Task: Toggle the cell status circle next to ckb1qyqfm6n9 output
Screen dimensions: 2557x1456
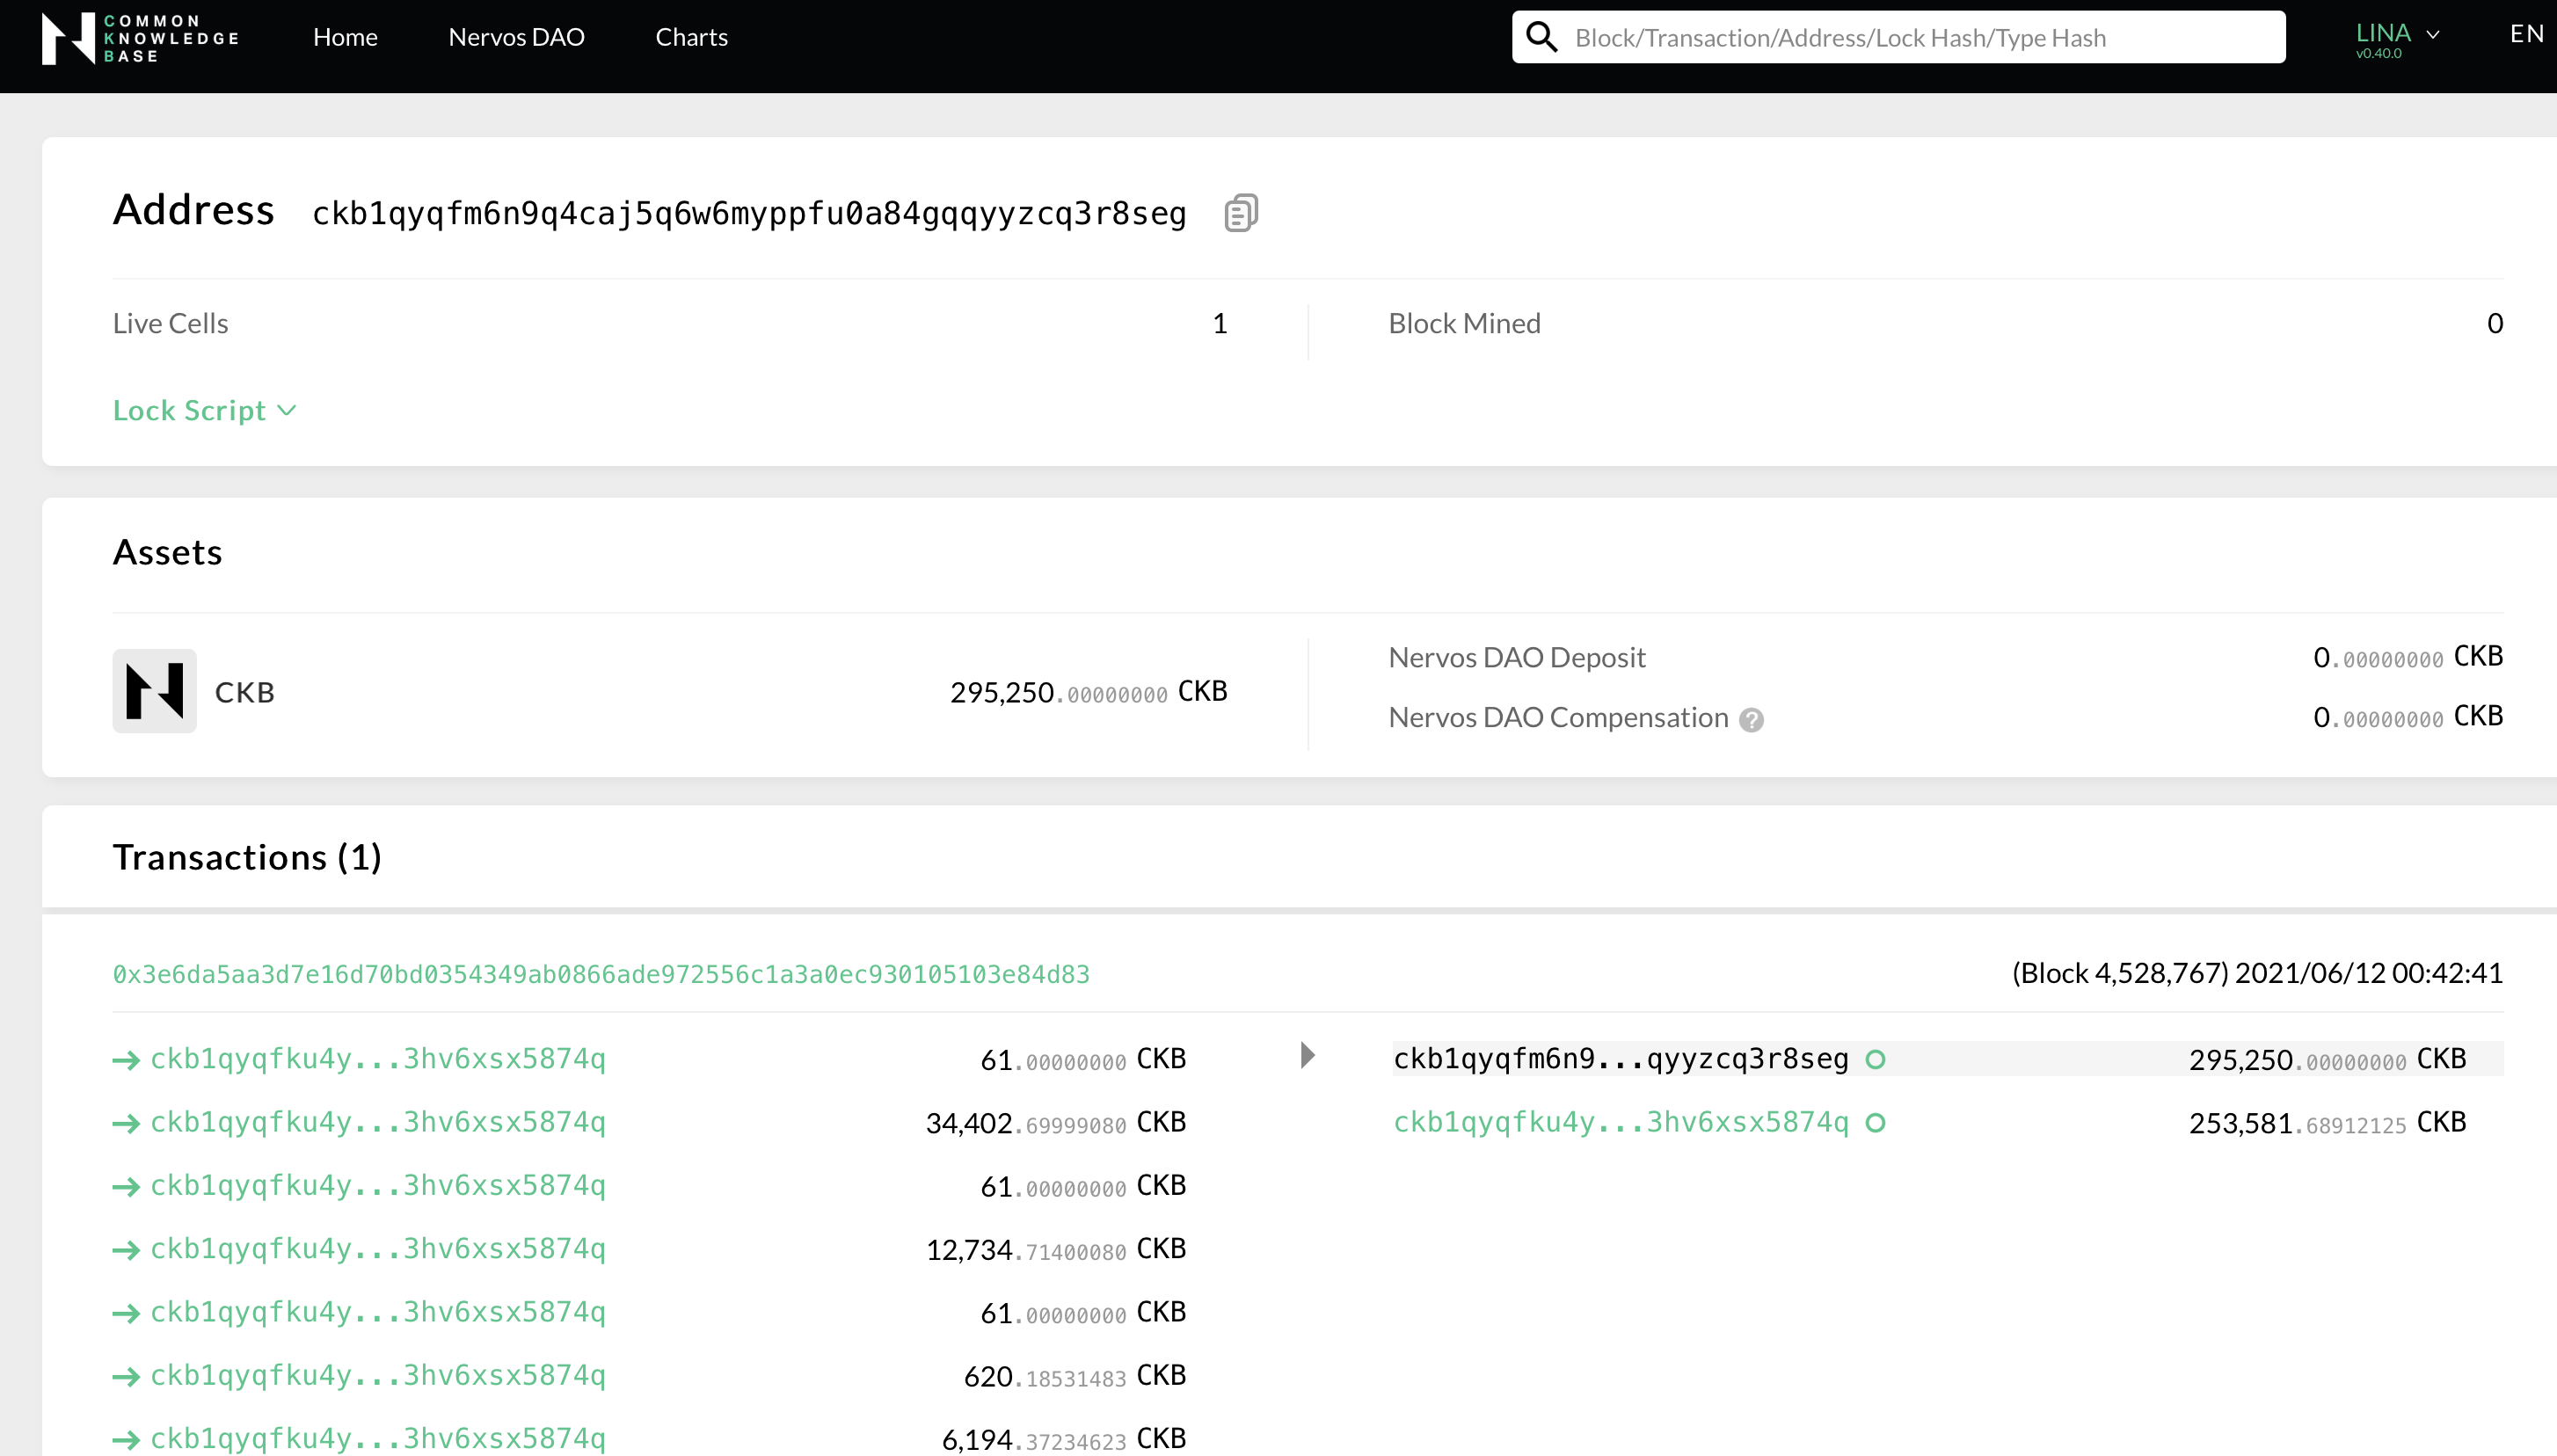Action: coord(1875,1060)
